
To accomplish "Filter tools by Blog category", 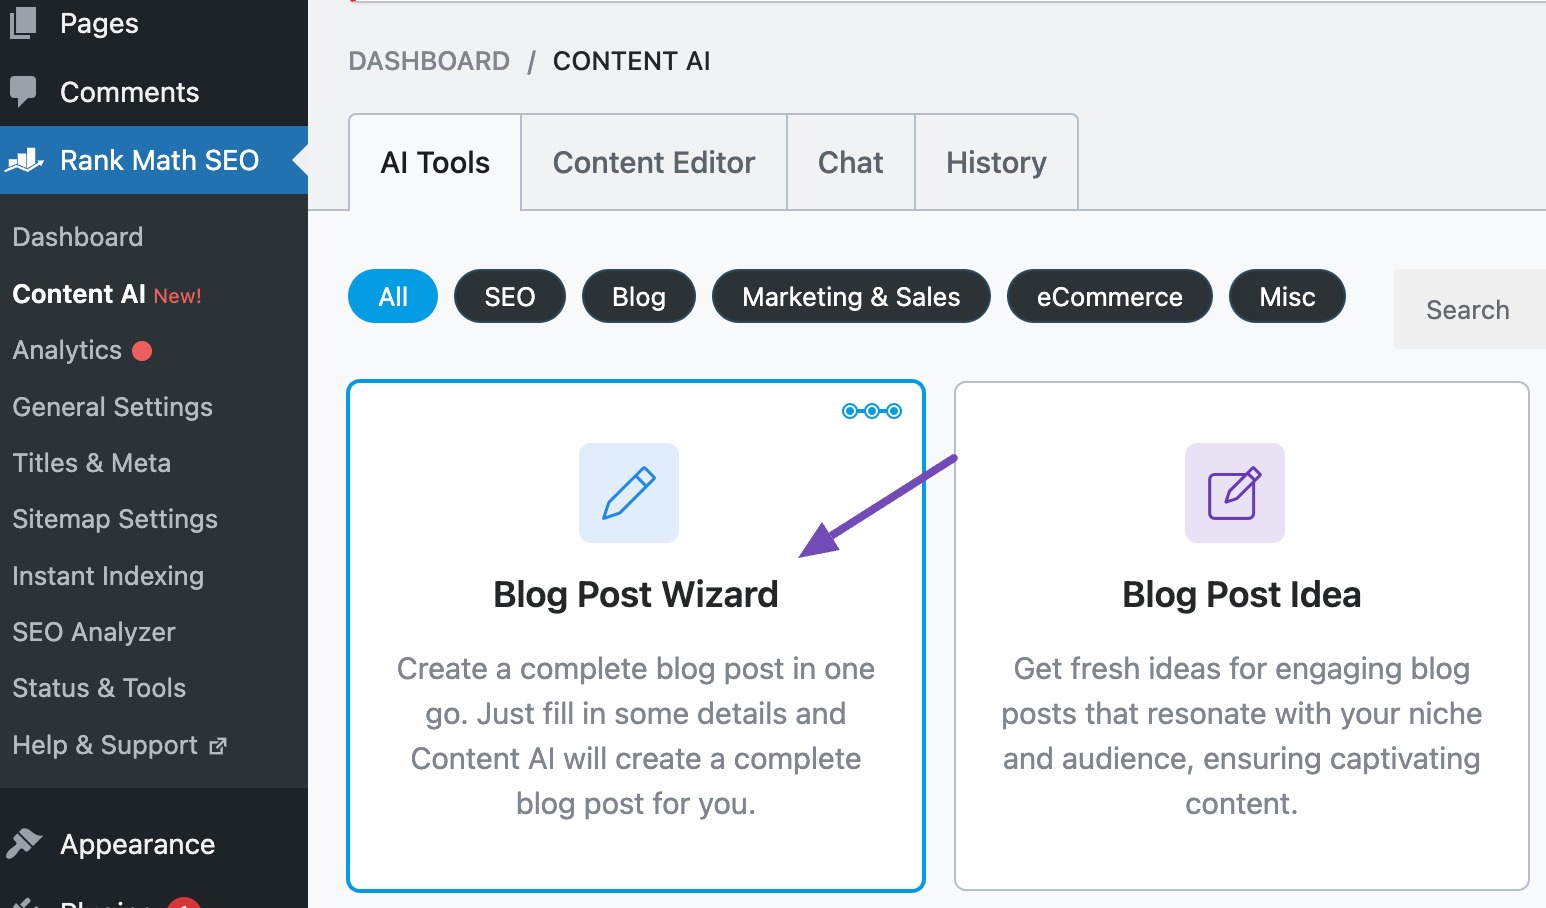I will [638, 297].
